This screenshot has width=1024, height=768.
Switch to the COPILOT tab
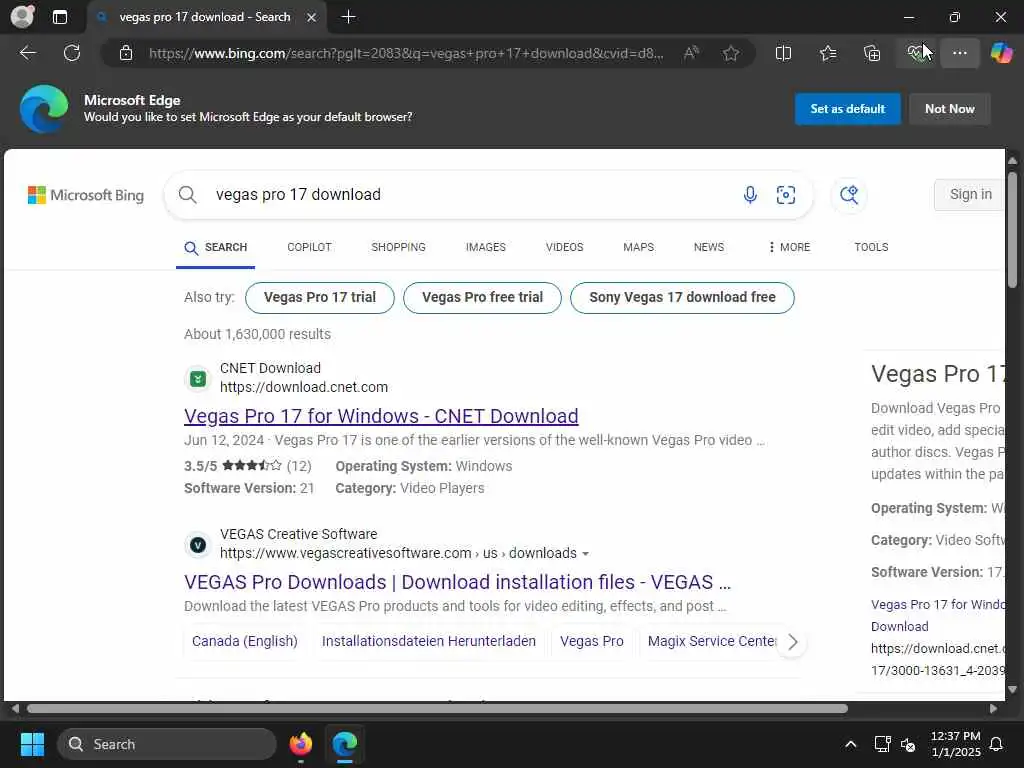[x=309, y=248]
